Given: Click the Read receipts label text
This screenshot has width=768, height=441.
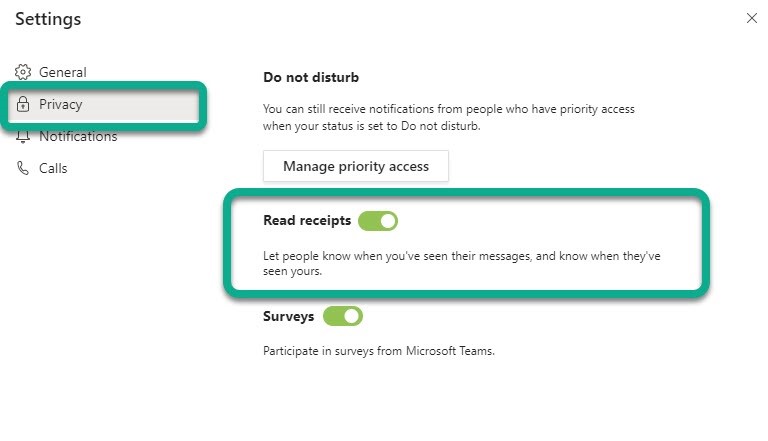Looking at the screenshot, I should (307, 221).
